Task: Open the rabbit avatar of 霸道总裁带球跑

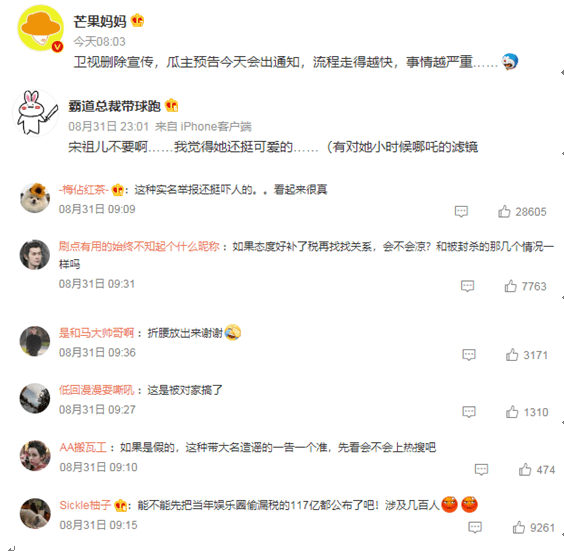Action: coord(36,113)
